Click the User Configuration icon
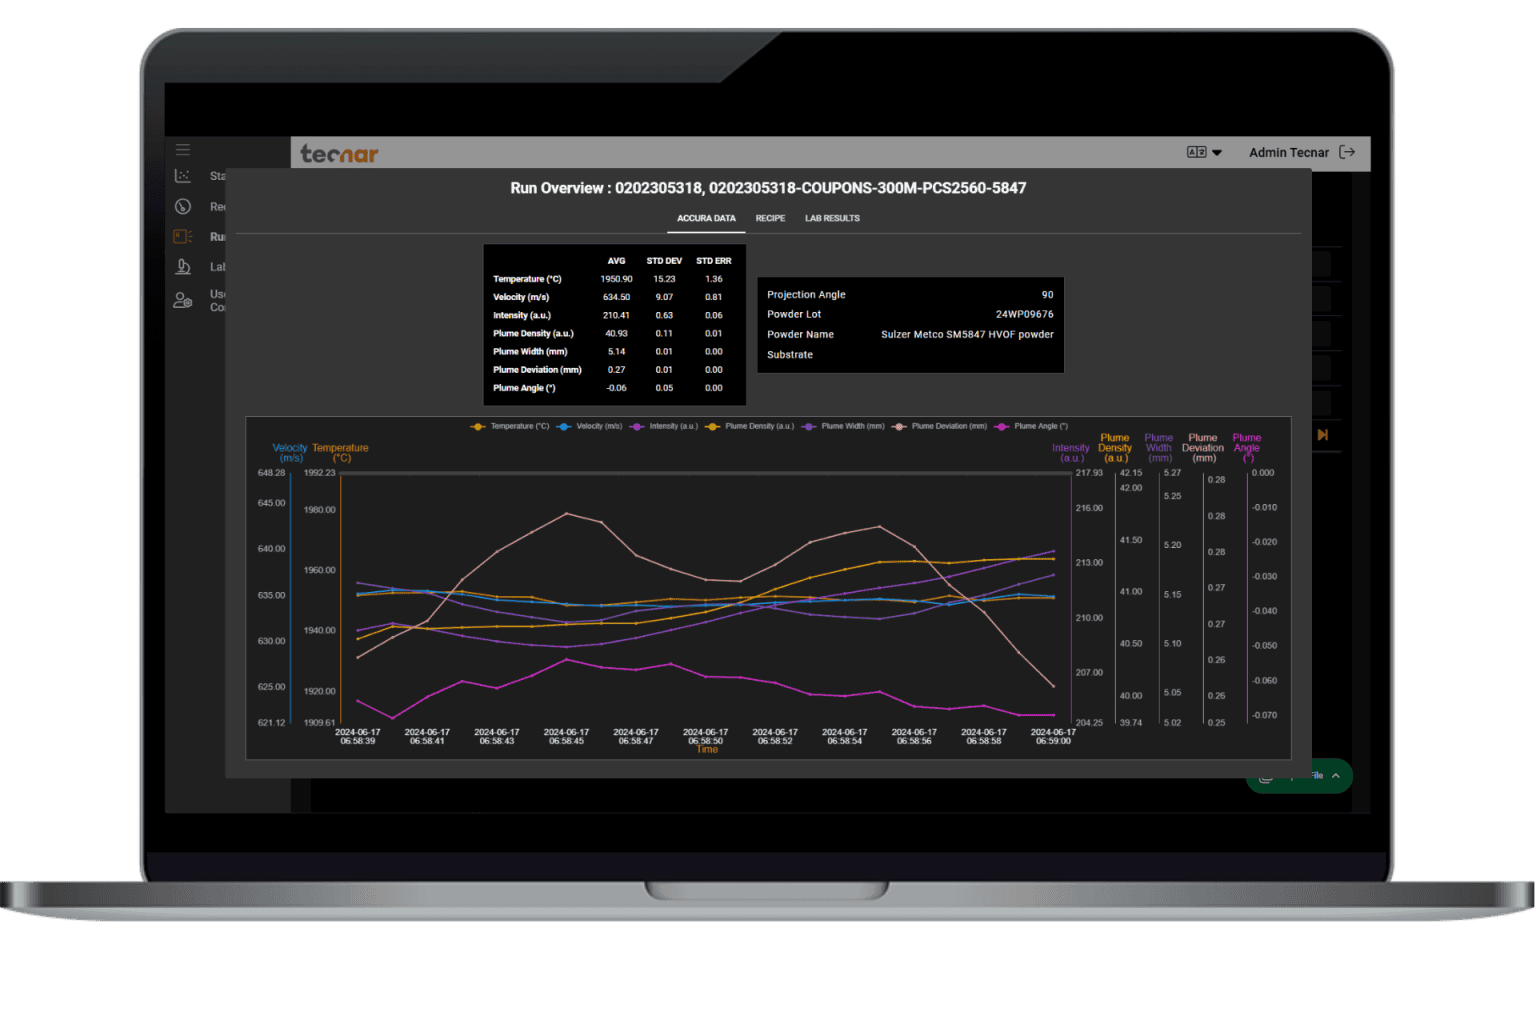This screenshot has width=1536, height=1024. click(x=183, y=300)
